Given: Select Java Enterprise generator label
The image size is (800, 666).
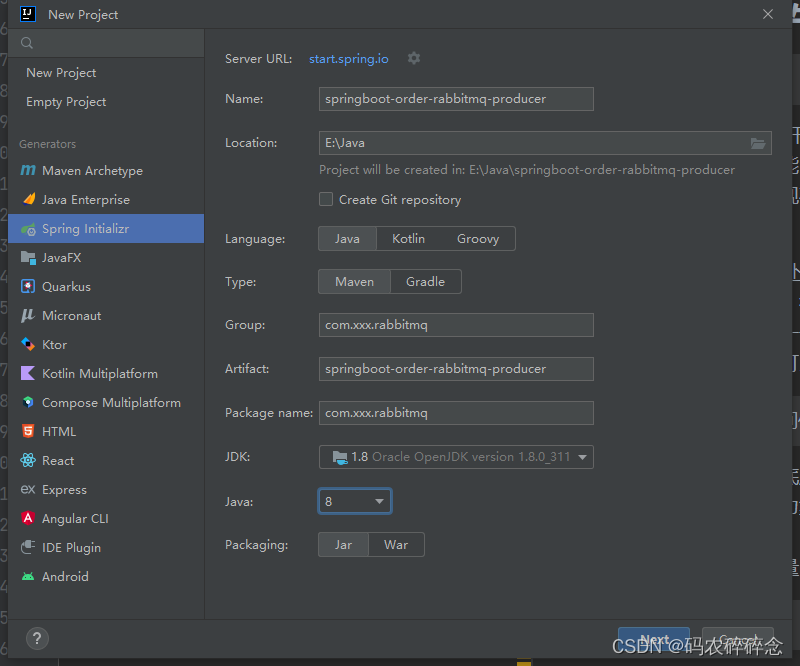Looking at the screenshot, I should click(86, 200).
